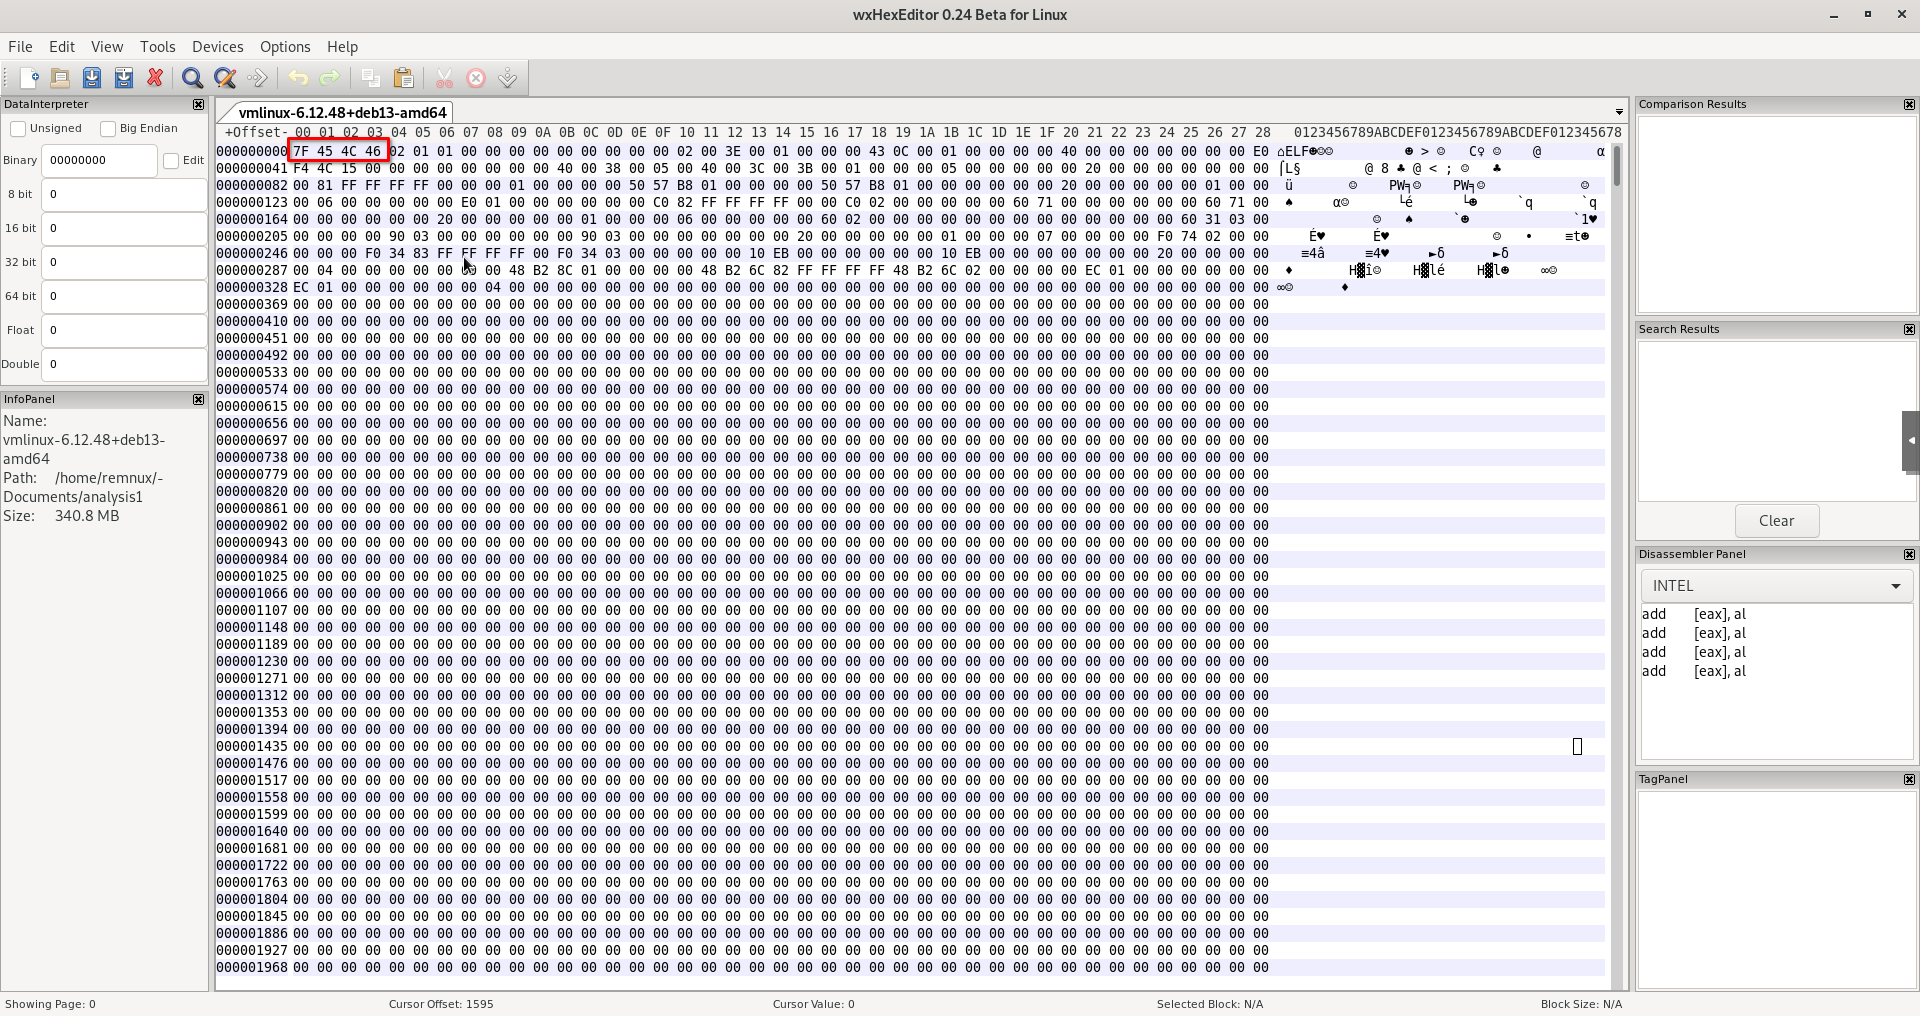Minimize the wxHexEditor window

pyautogui.click(x=1833, y=15)
